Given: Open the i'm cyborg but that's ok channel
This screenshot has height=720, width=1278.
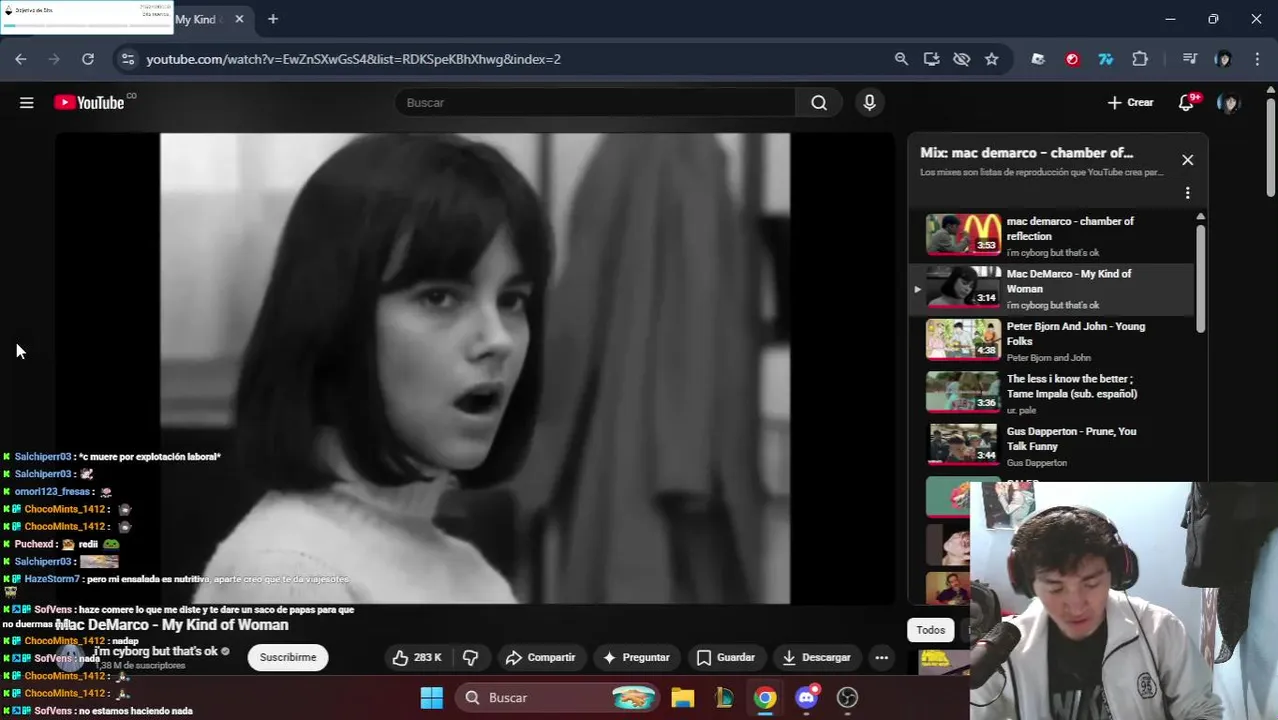Looking at the screenshot, I should [156, 651].
